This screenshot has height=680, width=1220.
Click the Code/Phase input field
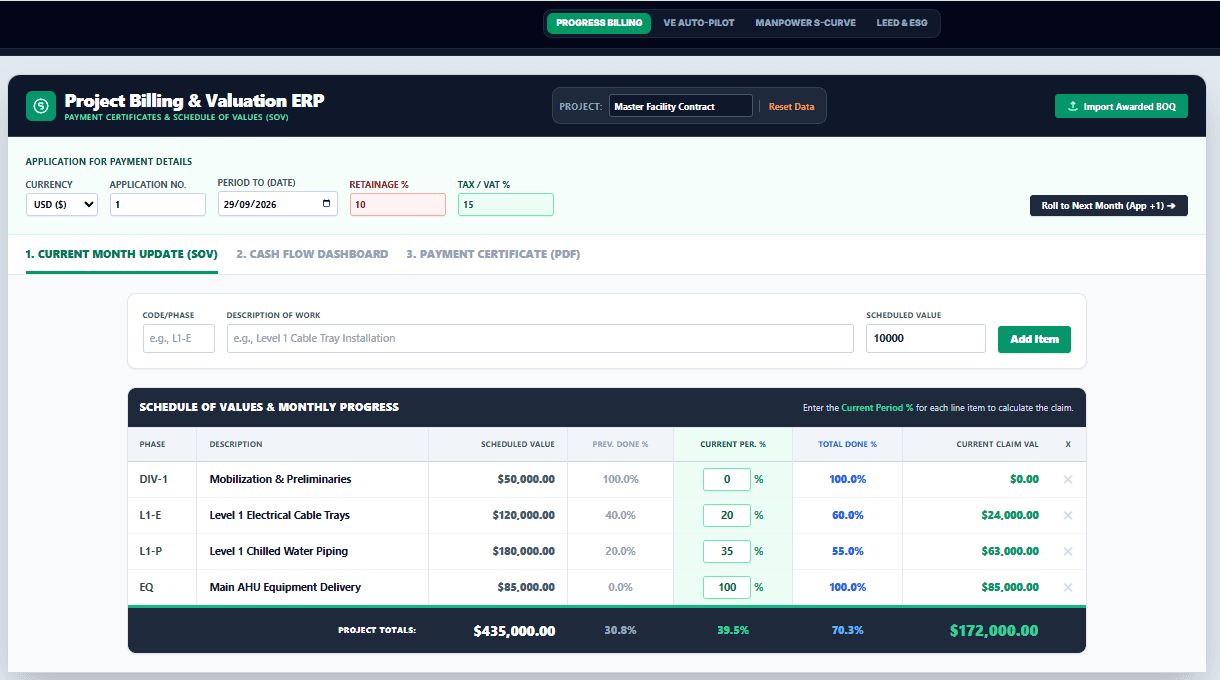pyautogui.click(x=179, y=338)
